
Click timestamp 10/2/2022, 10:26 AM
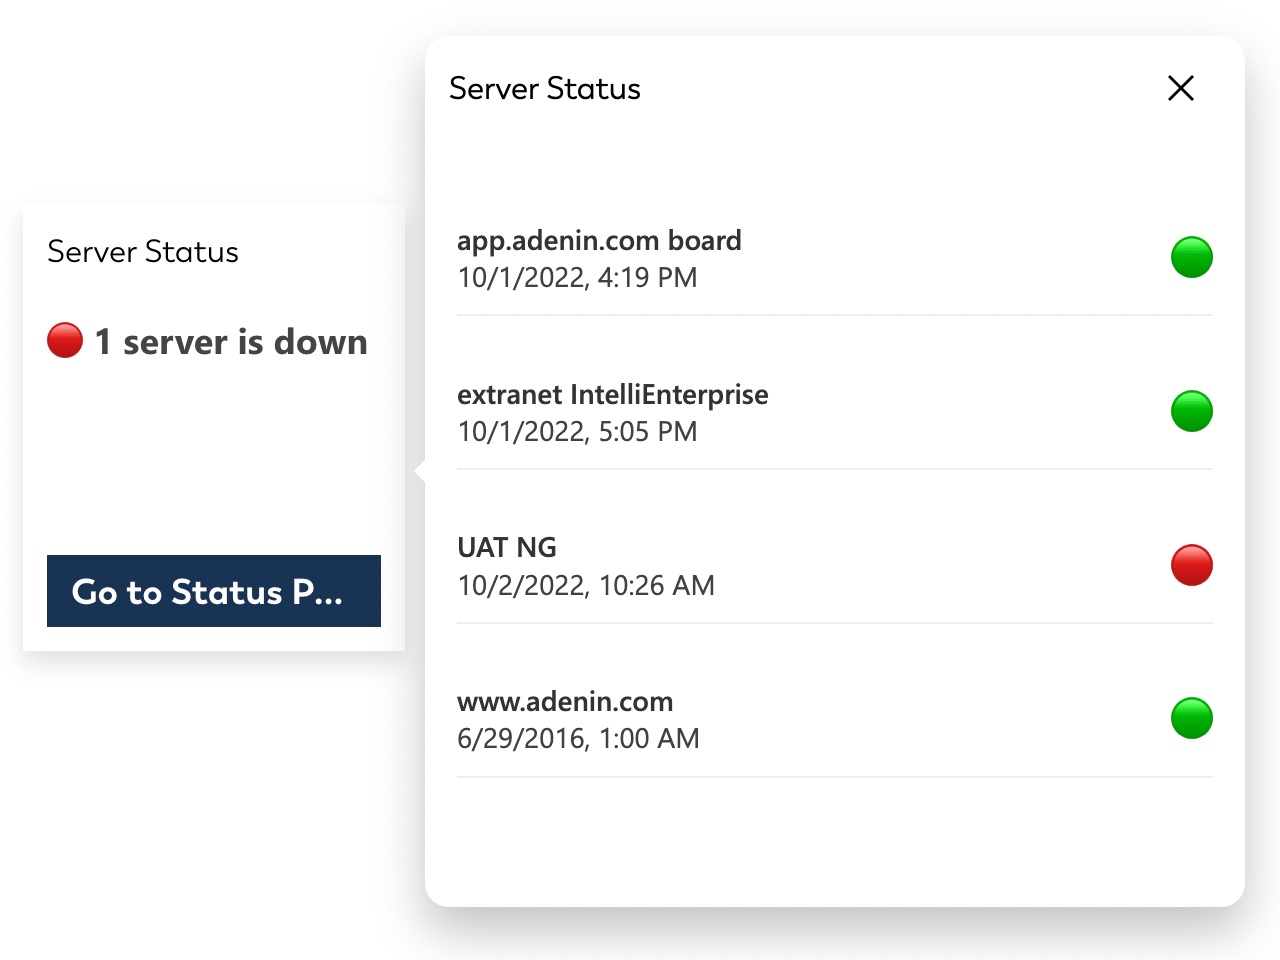586,586
